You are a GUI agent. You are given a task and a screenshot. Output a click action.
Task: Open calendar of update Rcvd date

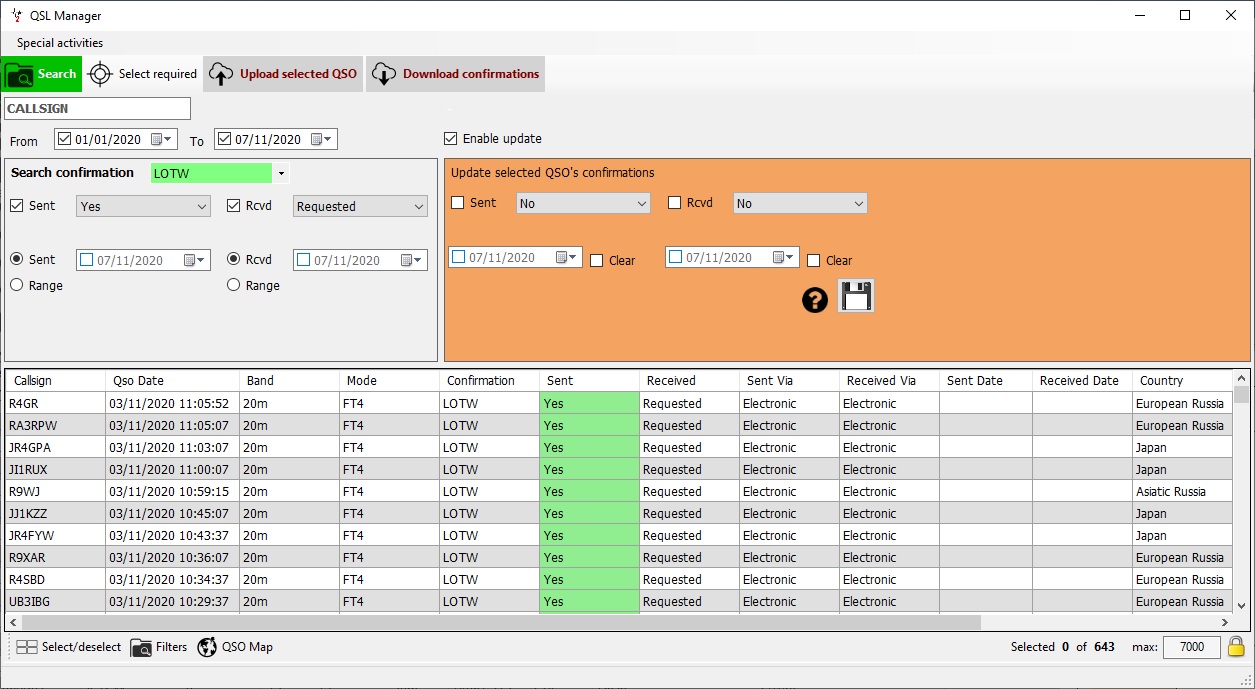click(783, 257)
